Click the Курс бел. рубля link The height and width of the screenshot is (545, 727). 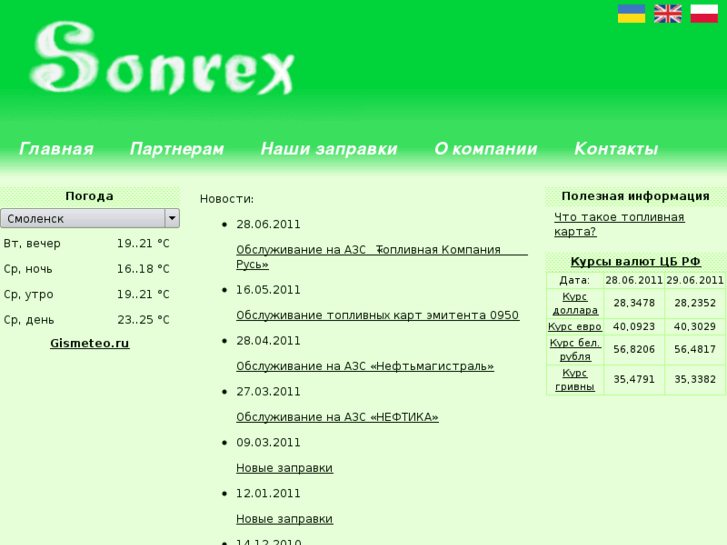pos(575,349)
